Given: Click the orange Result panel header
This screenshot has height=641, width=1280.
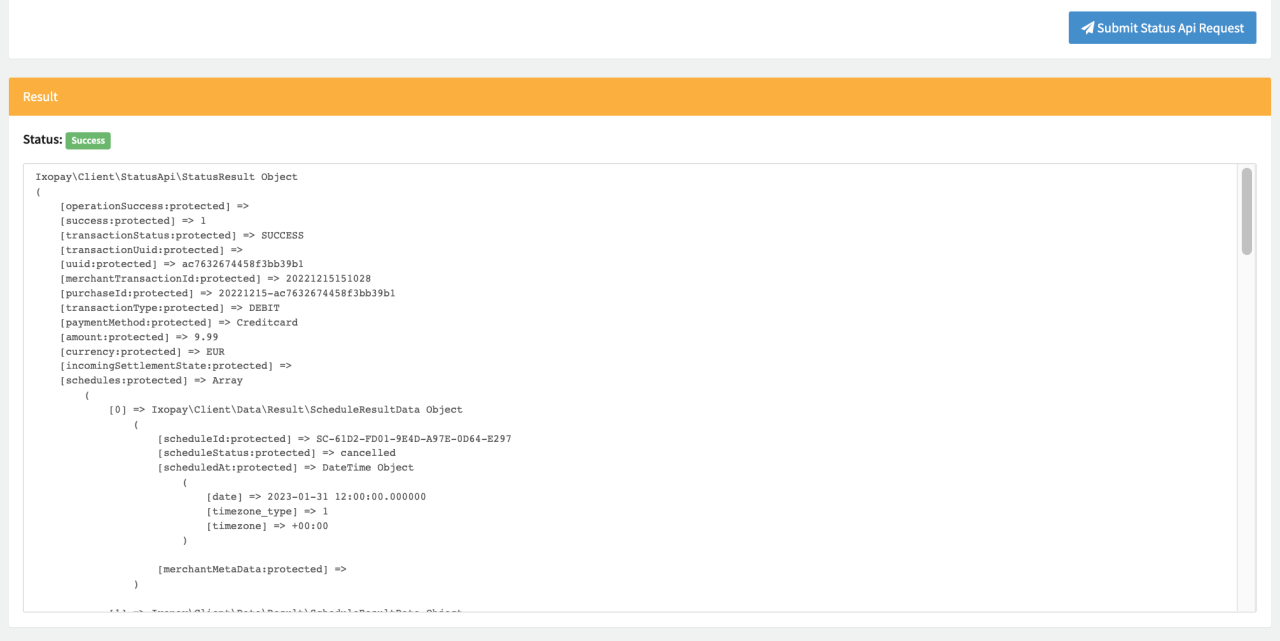Looking at the screenshot, I should coord(639,97).
